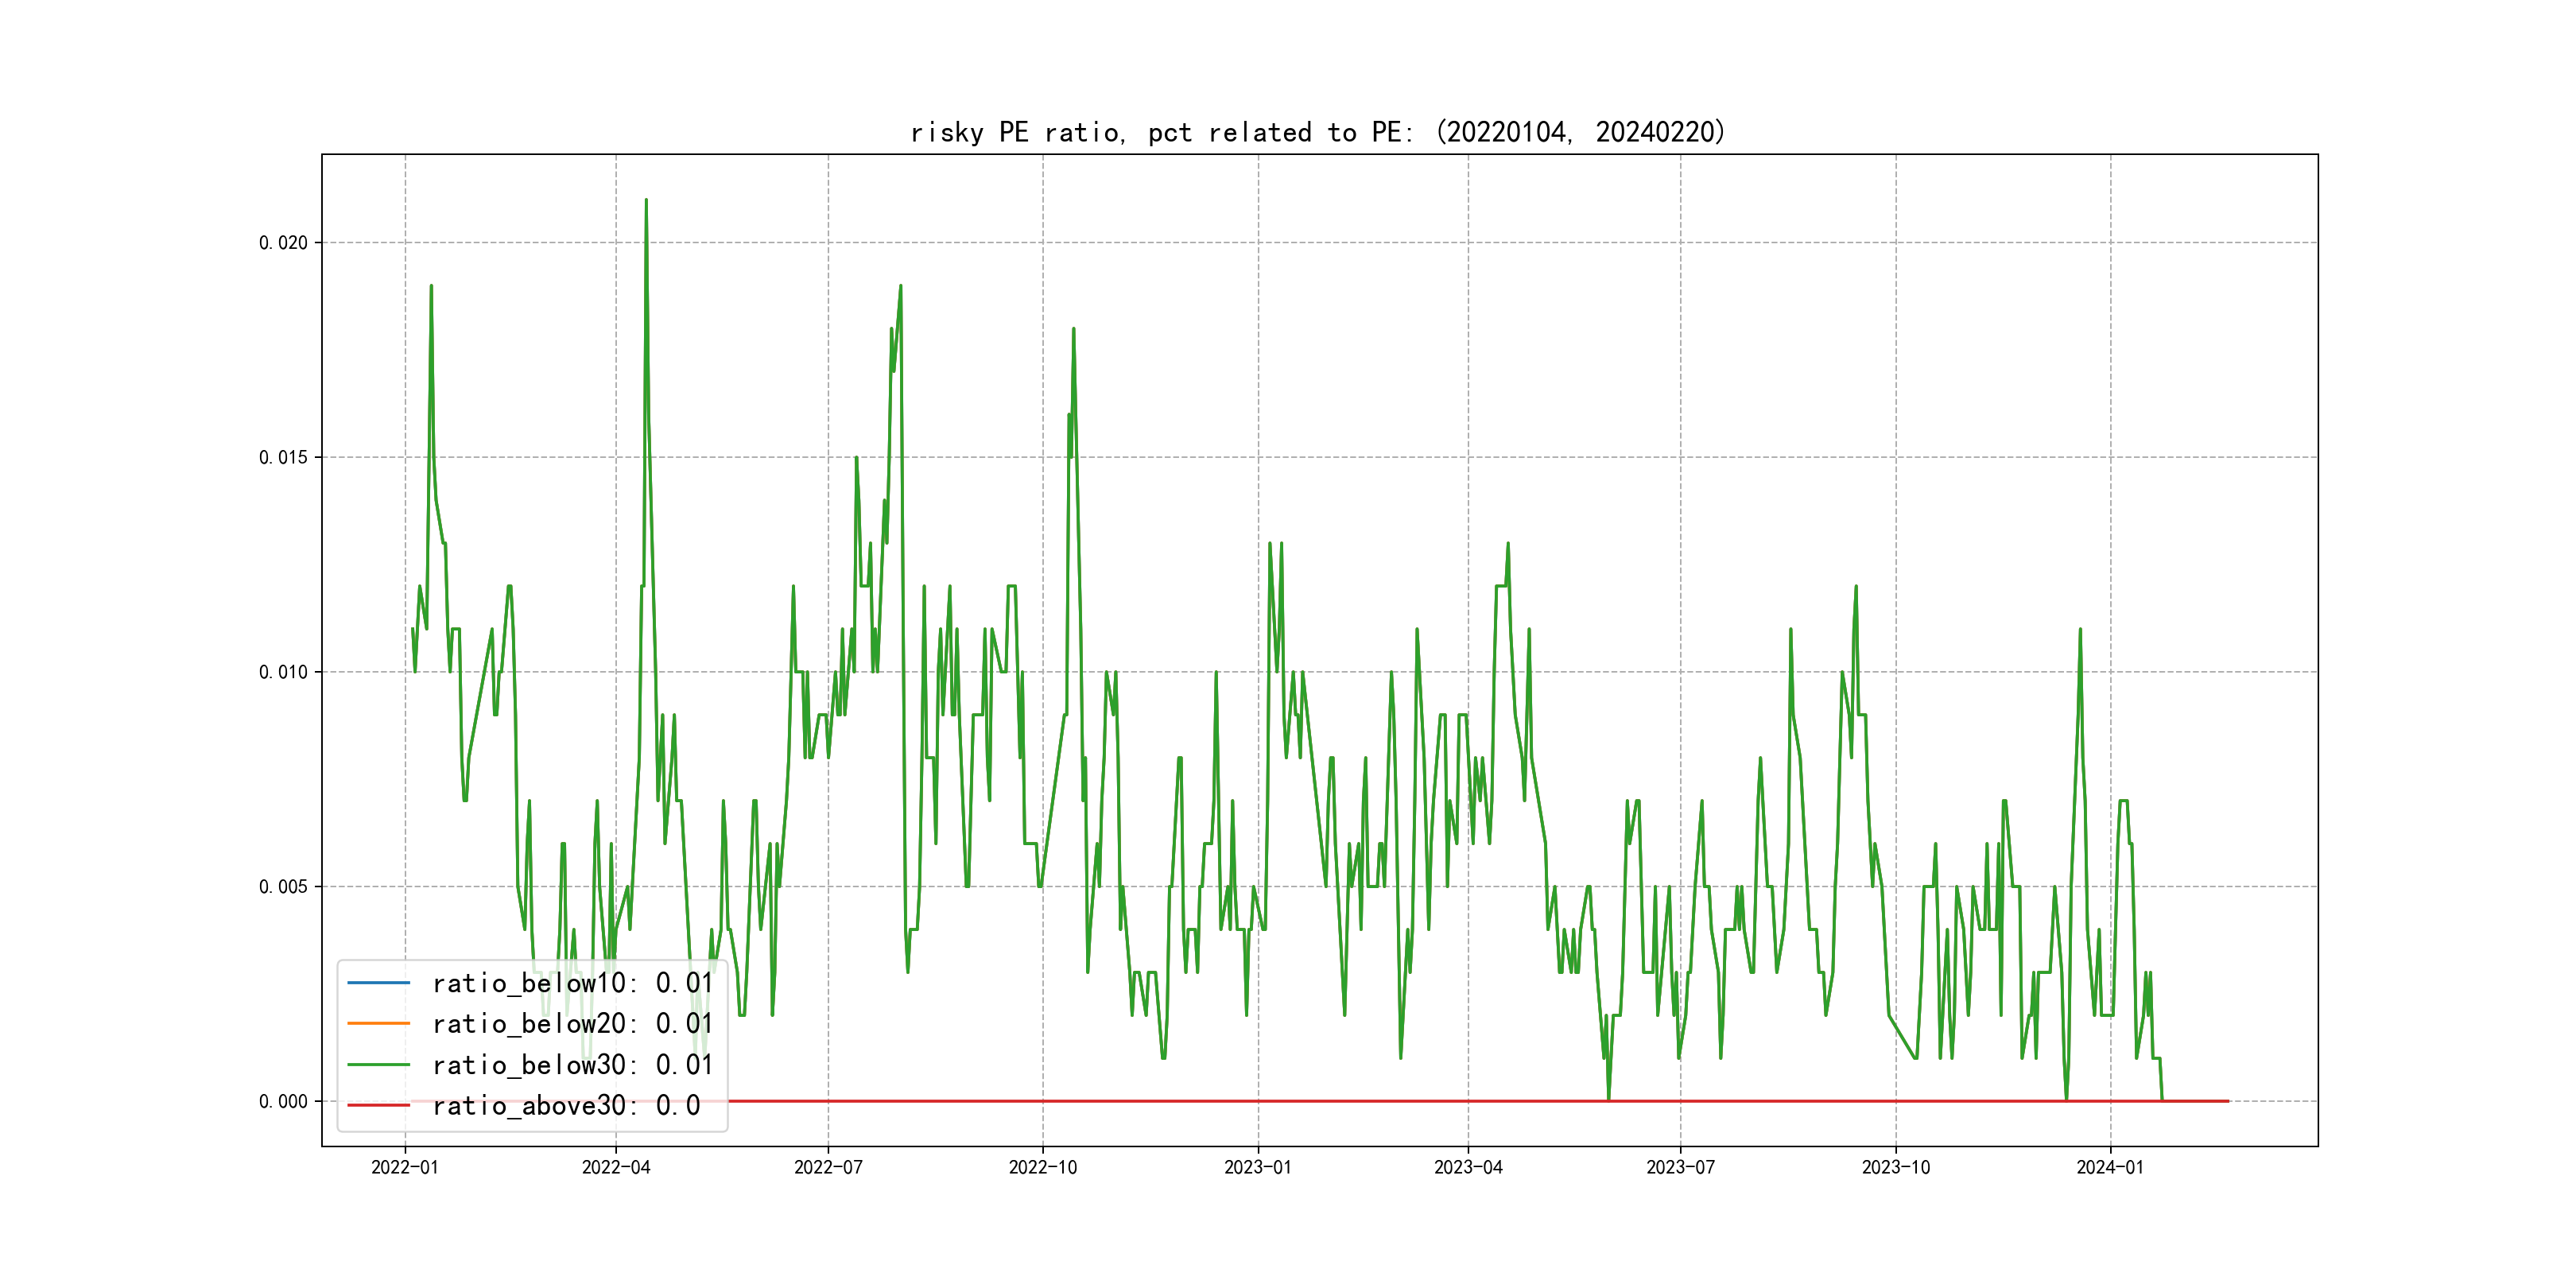Click the 0.020 y-axis tick label
The width and height of the screenshot is (2576, 1288).
[283, 243]
